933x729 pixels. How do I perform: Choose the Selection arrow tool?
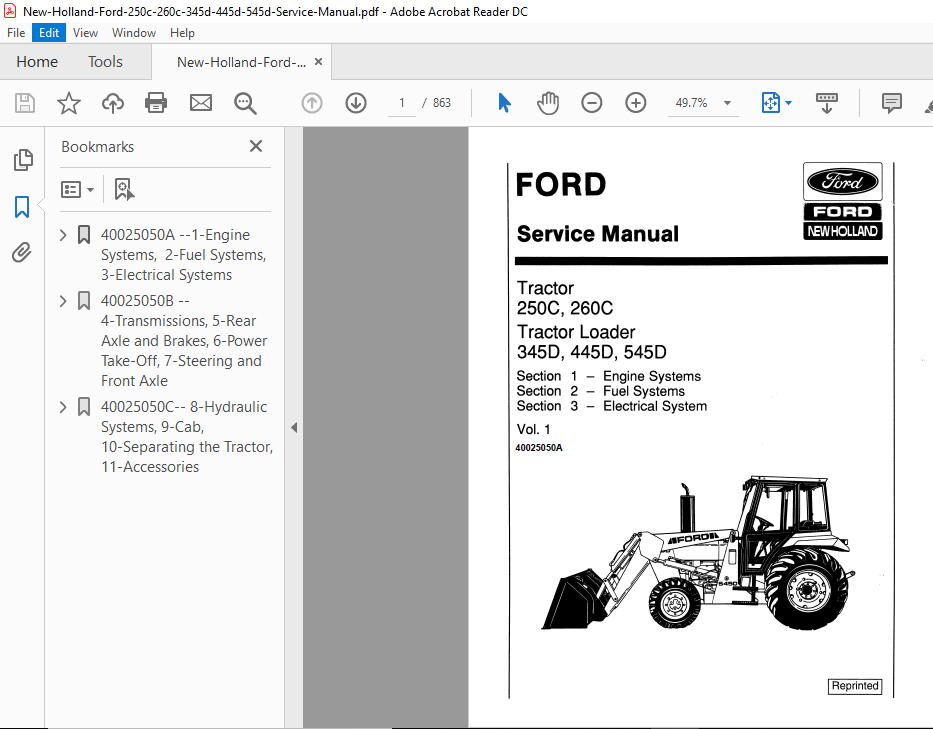coord(504,103)
